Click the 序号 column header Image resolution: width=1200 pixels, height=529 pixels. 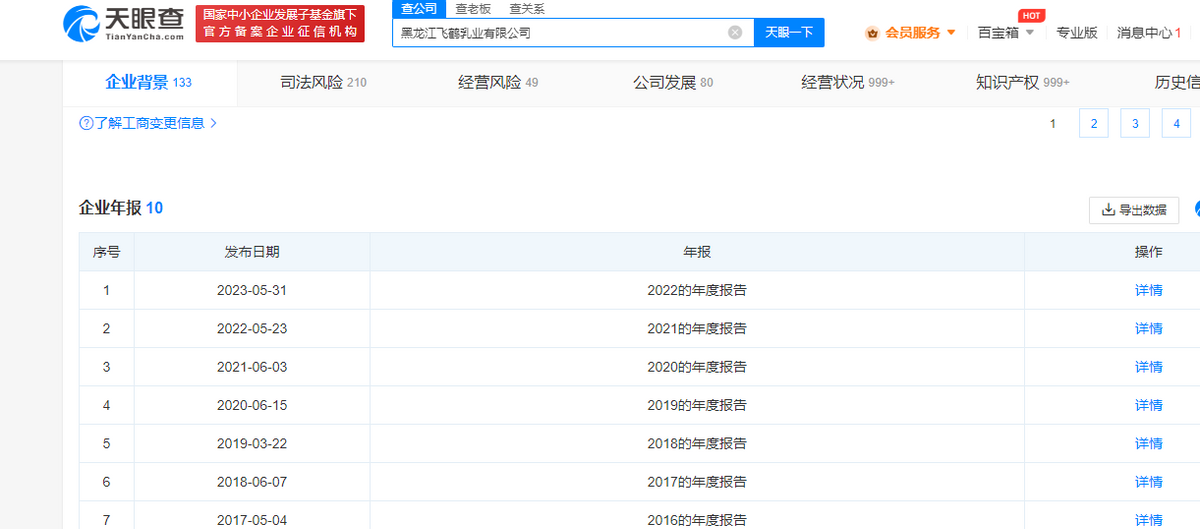tap(106, 252)
